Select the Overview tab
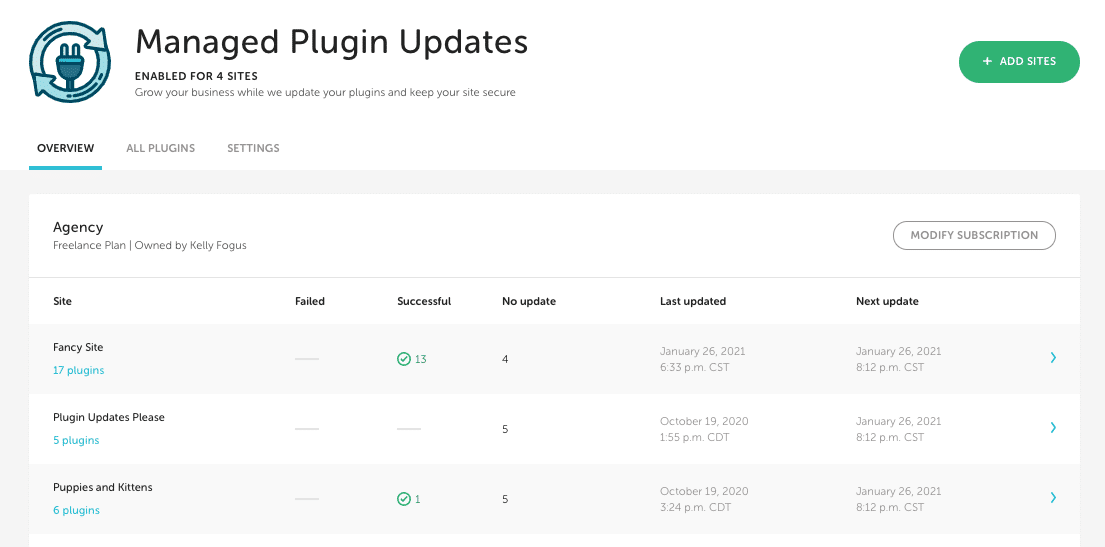The height and width of the screenshot is (547, 1105). pyautogui.click(x=65, y=148)
